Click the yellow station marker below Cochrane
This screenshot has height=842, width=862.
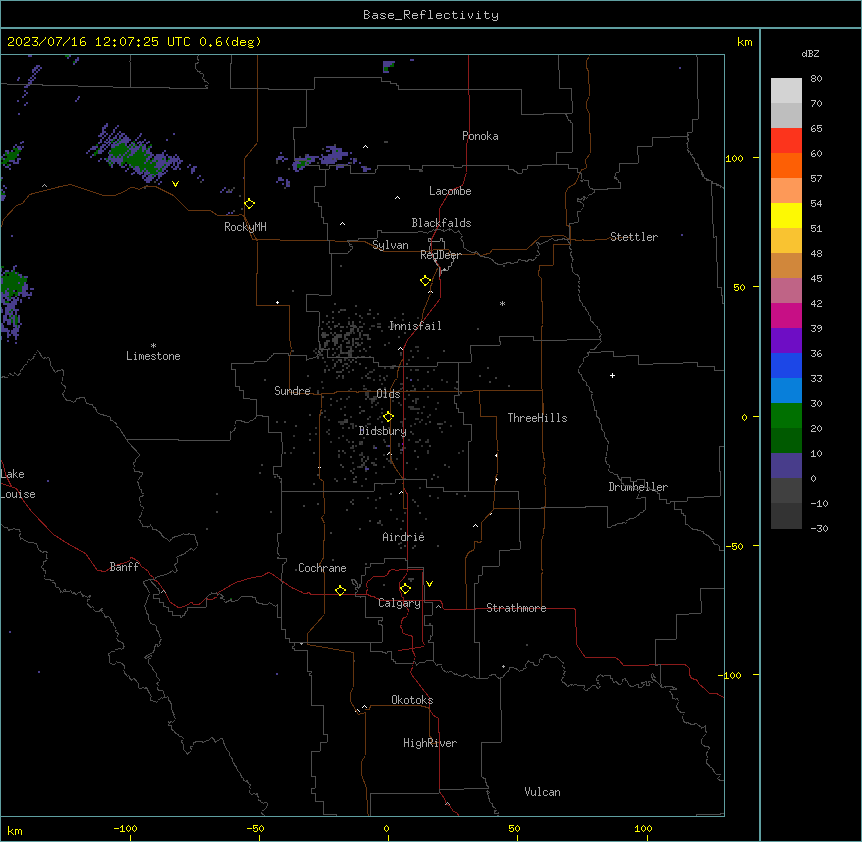coord(340,591)
